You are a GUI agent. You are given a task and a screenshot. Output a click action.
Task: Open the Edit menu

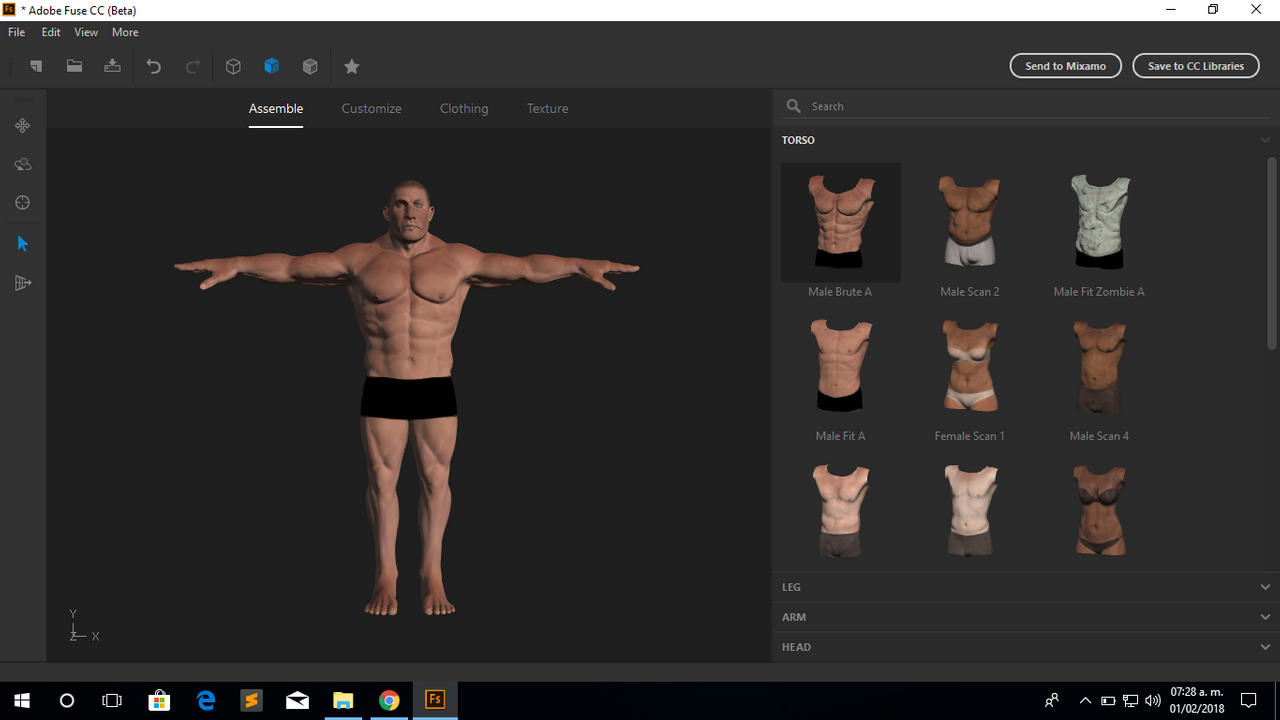click(51, 32)
